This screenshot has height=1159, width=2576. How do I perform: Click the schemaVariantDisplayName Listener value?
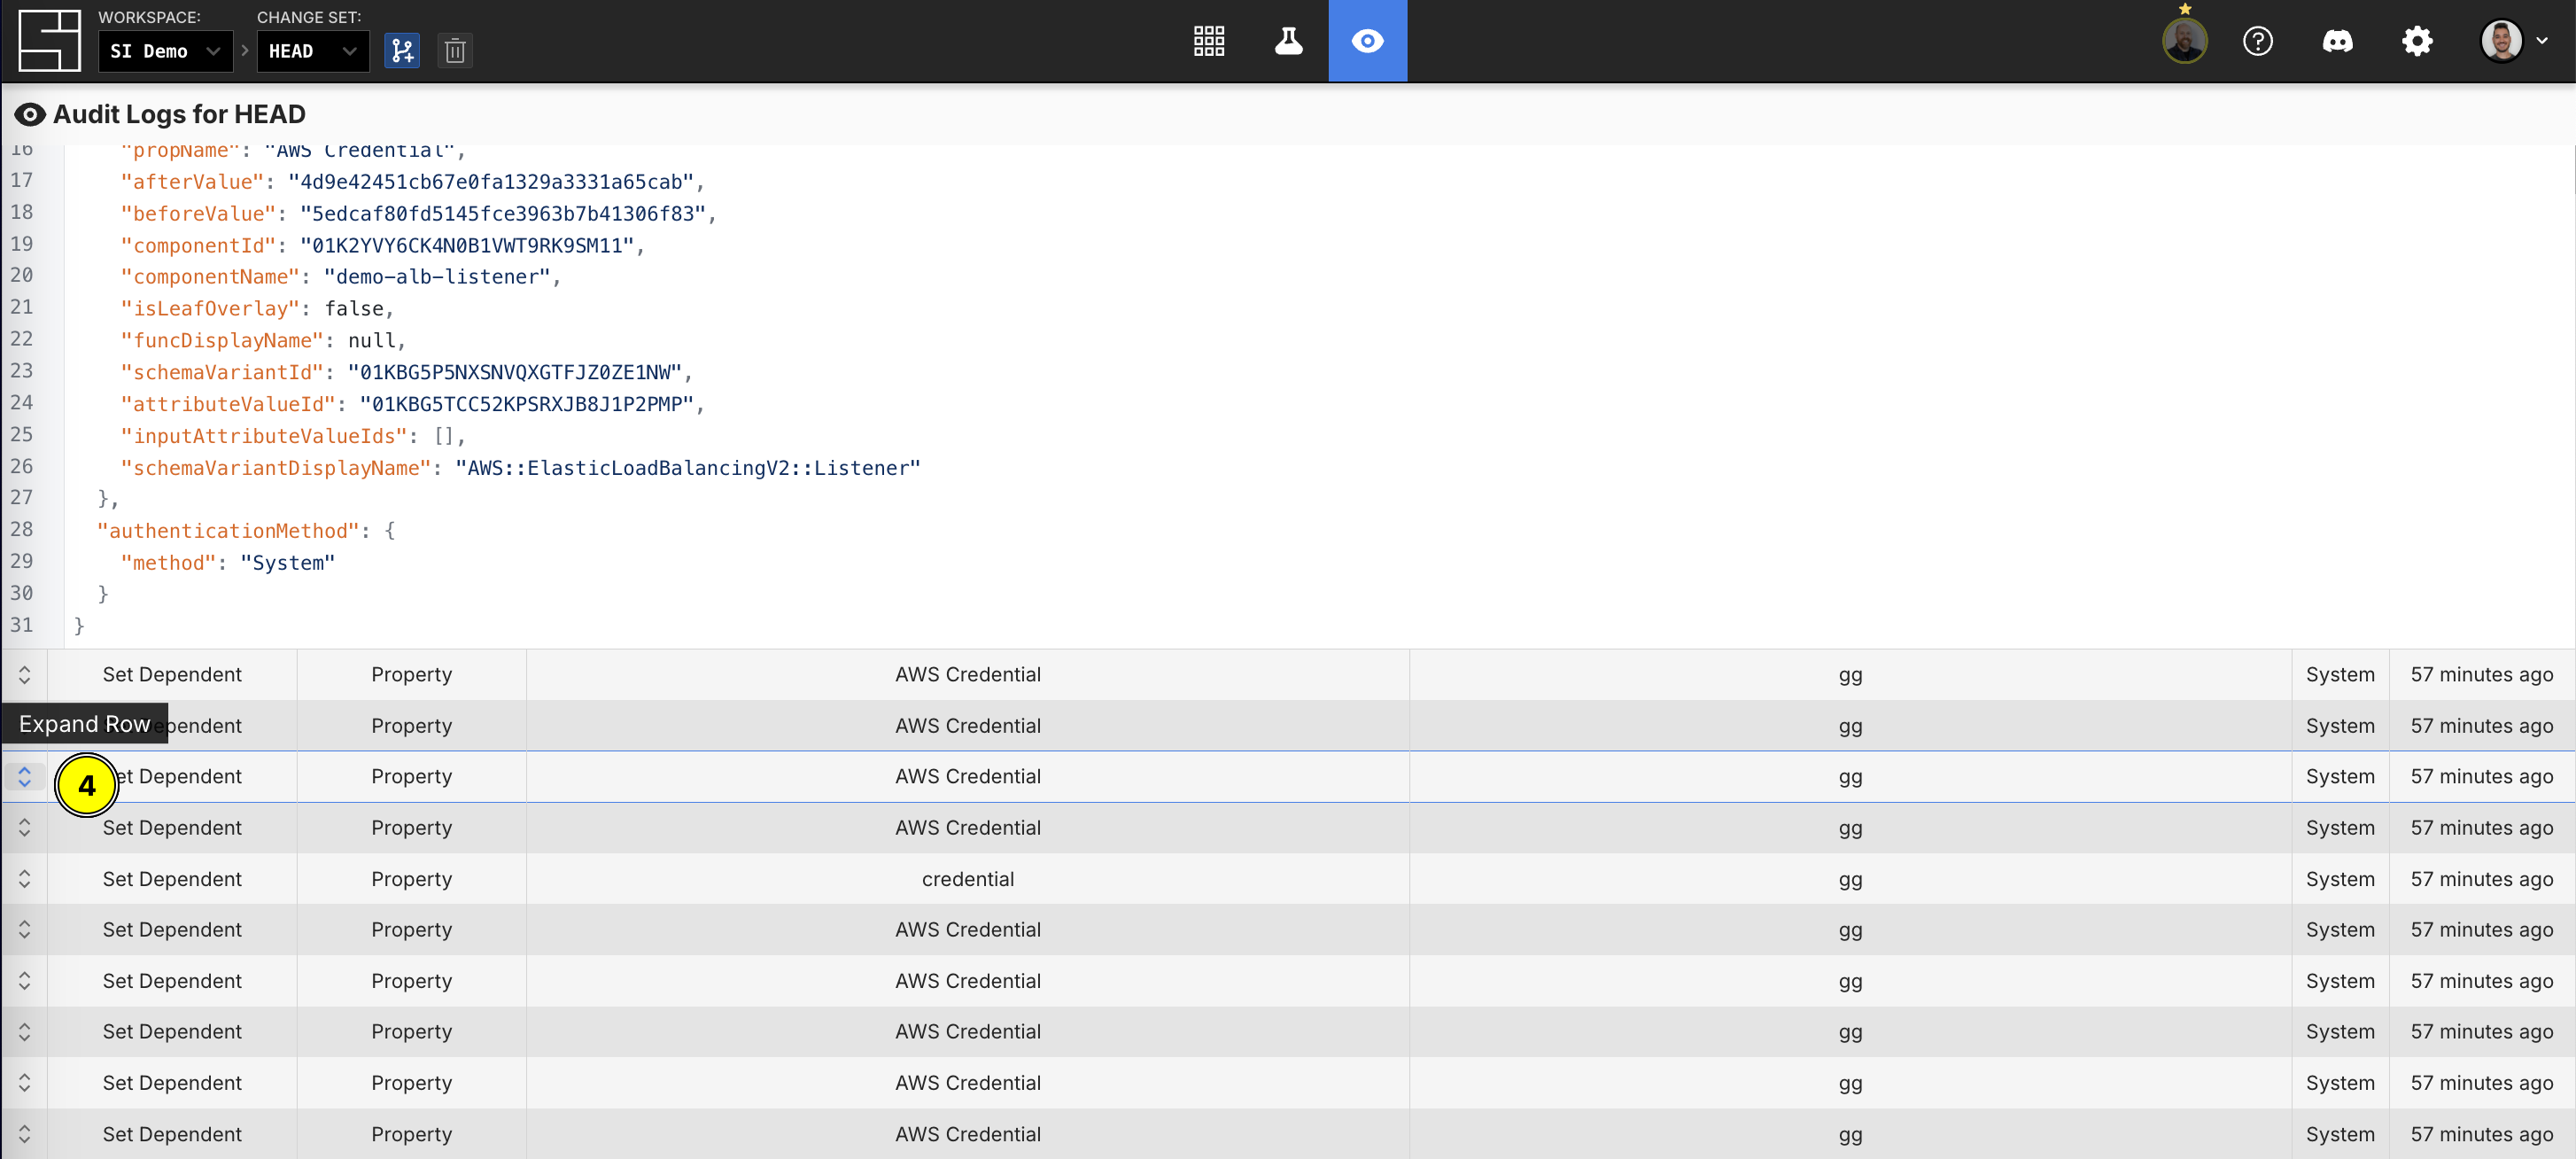tap(687, 468)
